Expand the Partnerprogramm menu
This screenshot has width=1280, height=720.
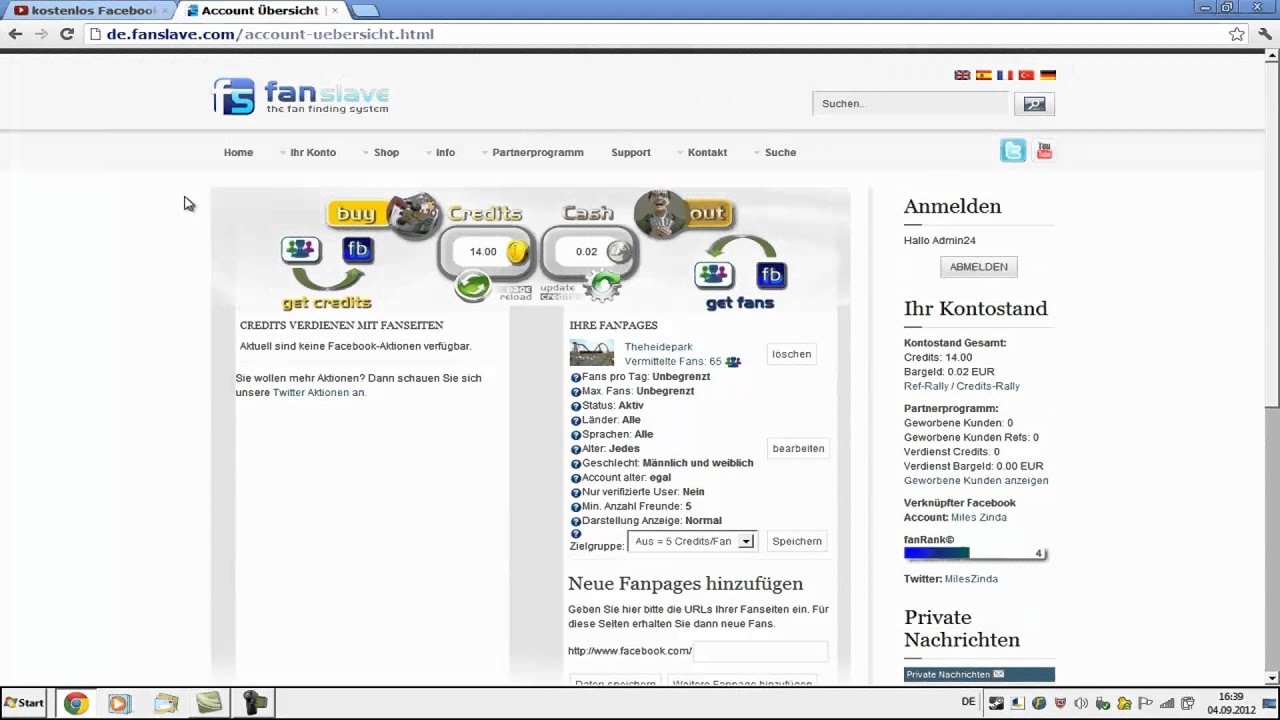coord(537,153)
